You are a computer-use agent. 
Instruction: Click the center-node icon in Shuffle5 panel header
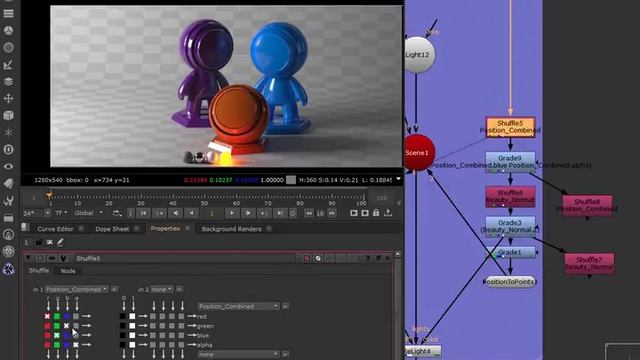coord(40,258)
